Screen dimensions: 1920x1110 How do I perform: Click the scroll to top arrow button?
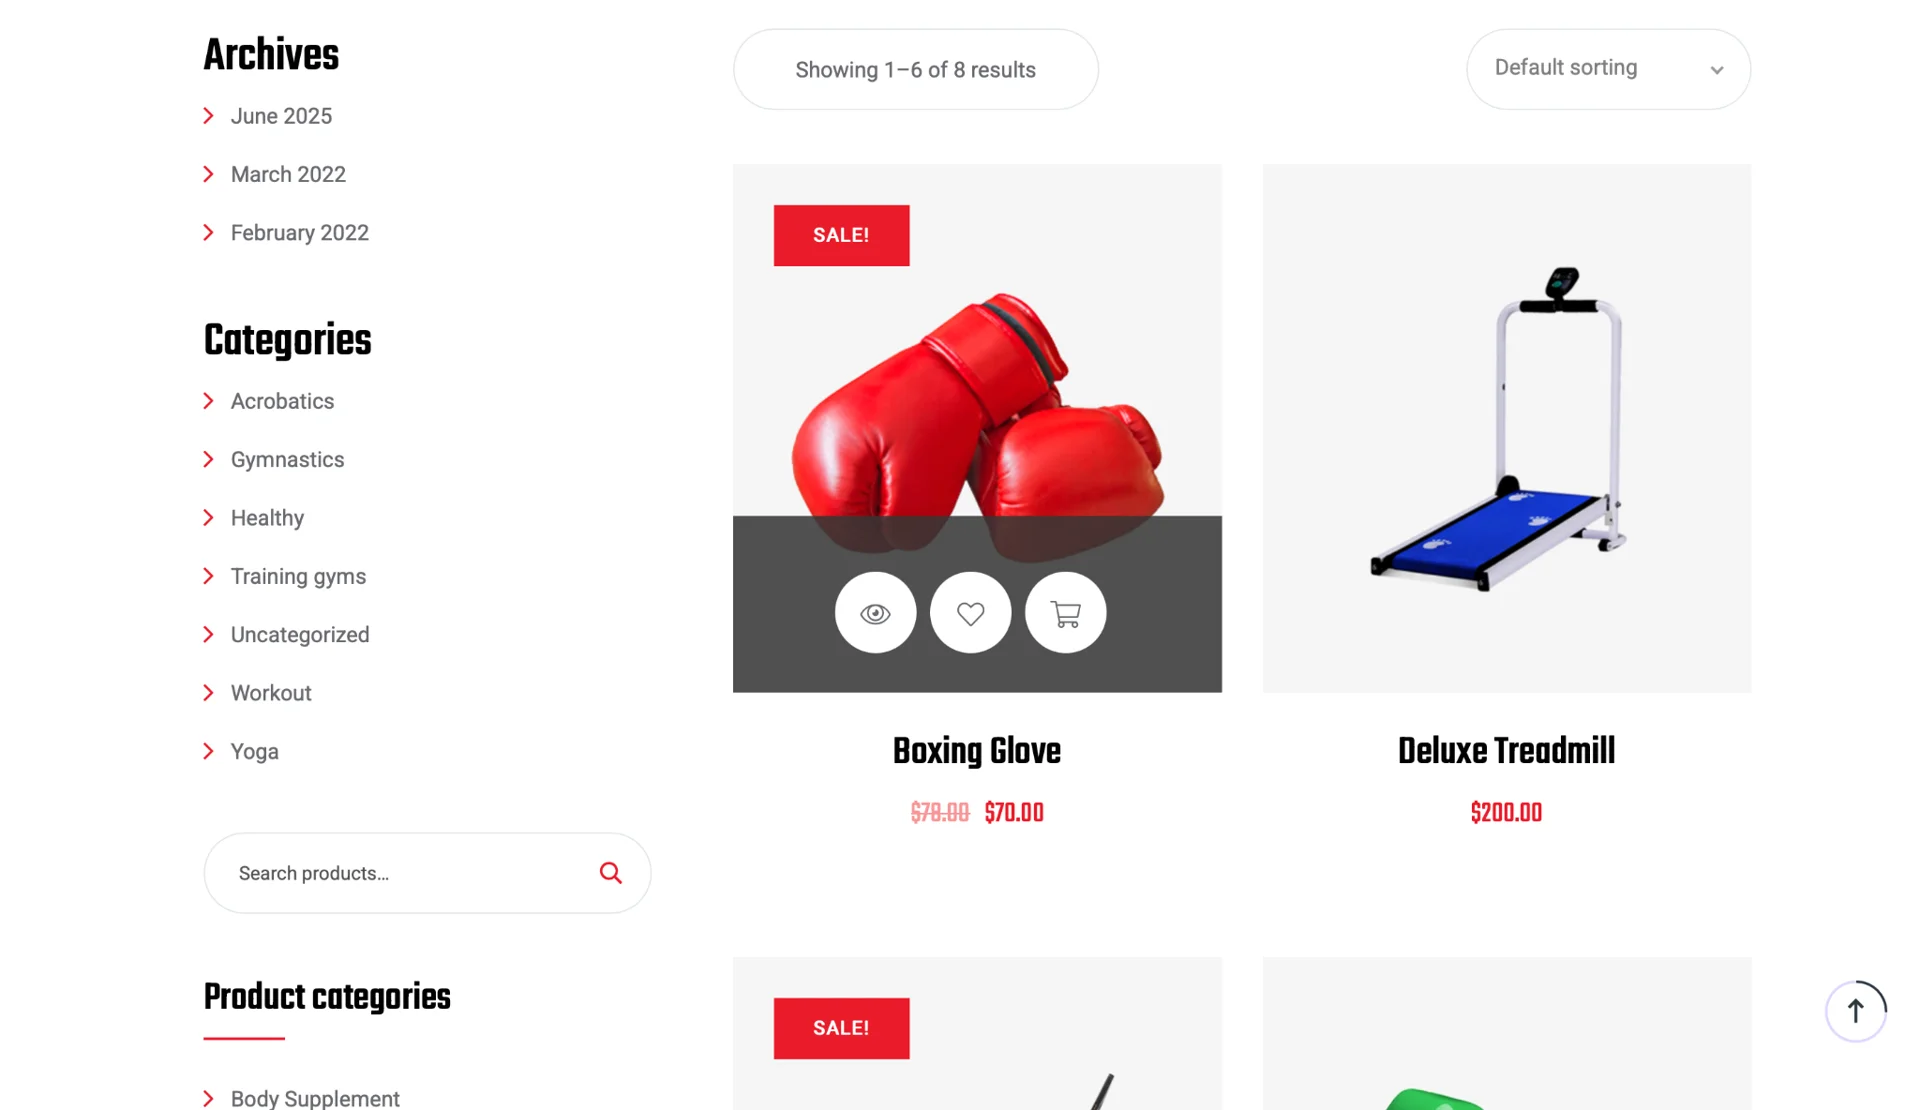tap(1855, 1011)
